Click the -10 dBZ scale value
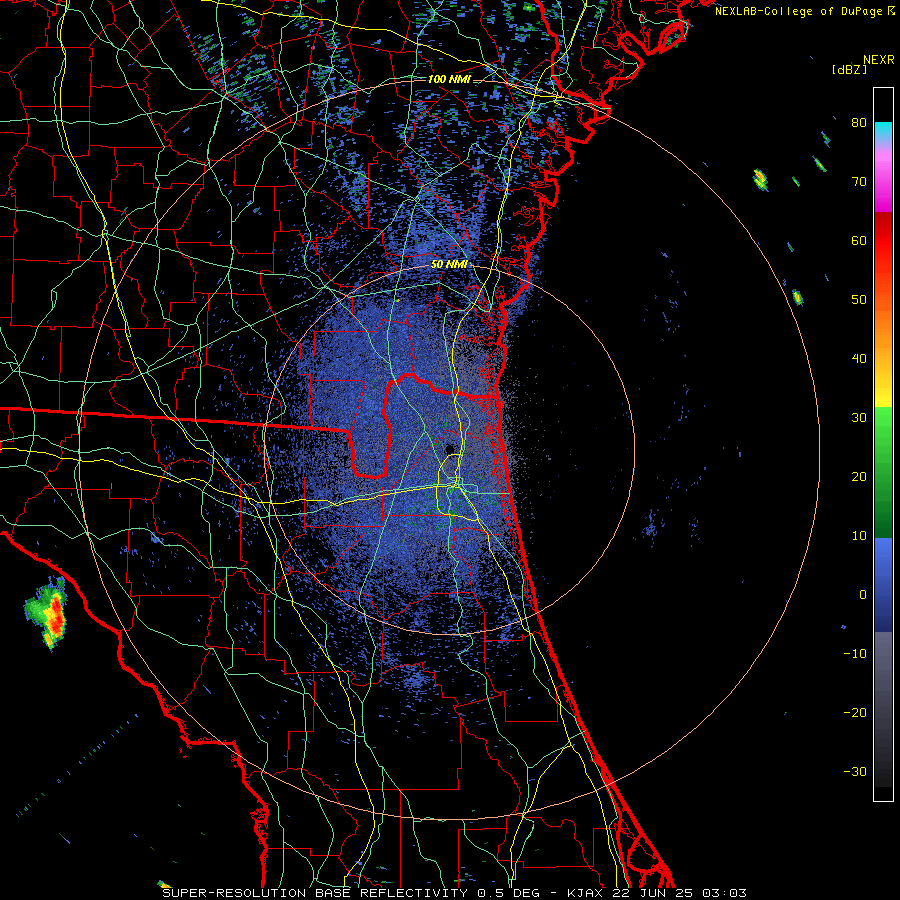The image size is (900, 900). coord(855,654)
